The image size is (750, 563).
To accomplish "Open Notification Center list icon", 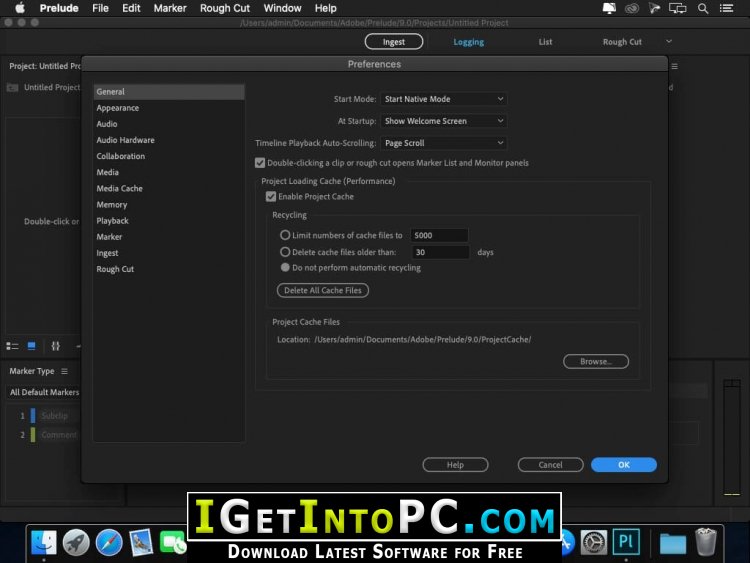I will 727,8.
